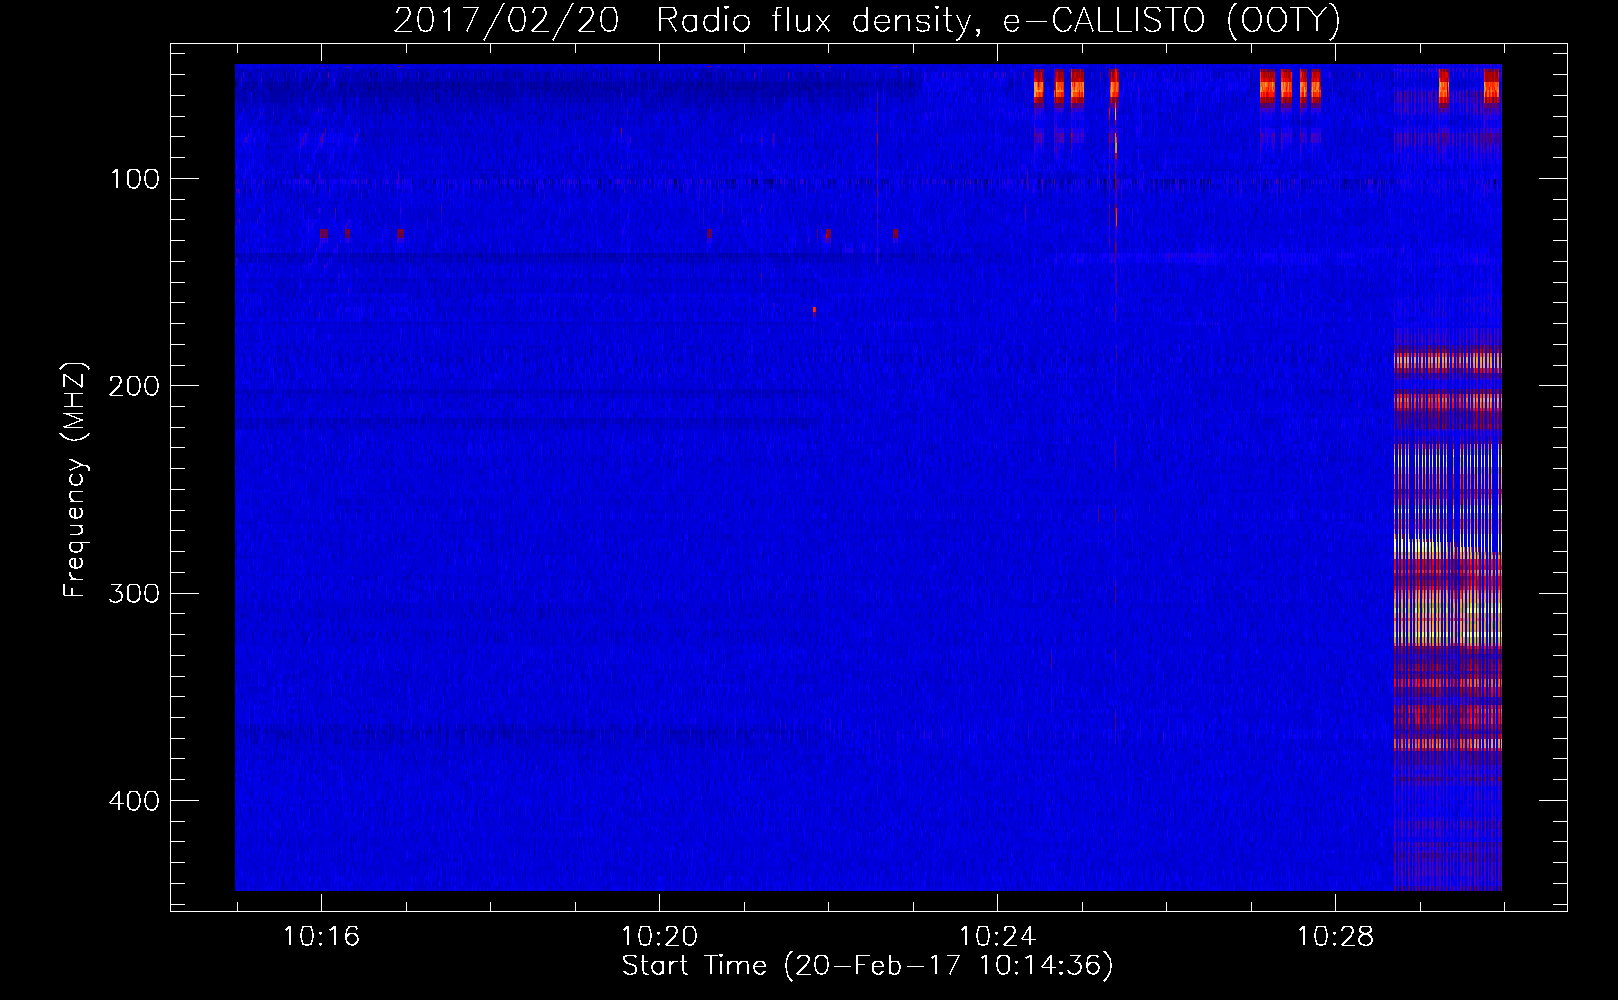Click the 200 frequency tick label
1618x1000 pixels.
(134, 386)
